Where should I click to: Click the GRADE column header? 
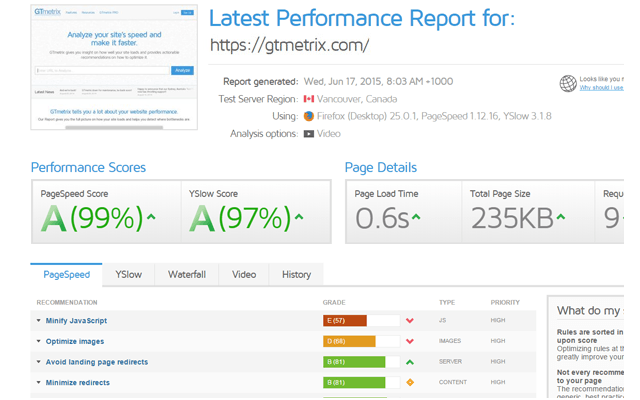pos(334,302)
